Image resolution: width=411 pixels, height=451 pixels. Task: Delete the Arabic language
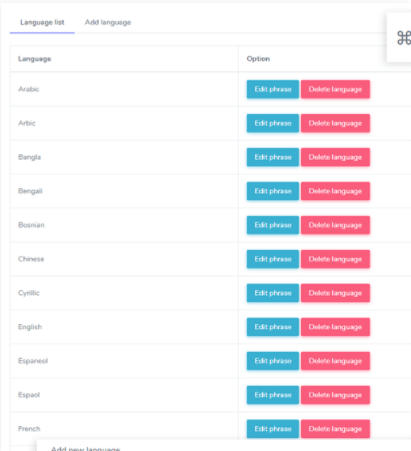[335, 89]
